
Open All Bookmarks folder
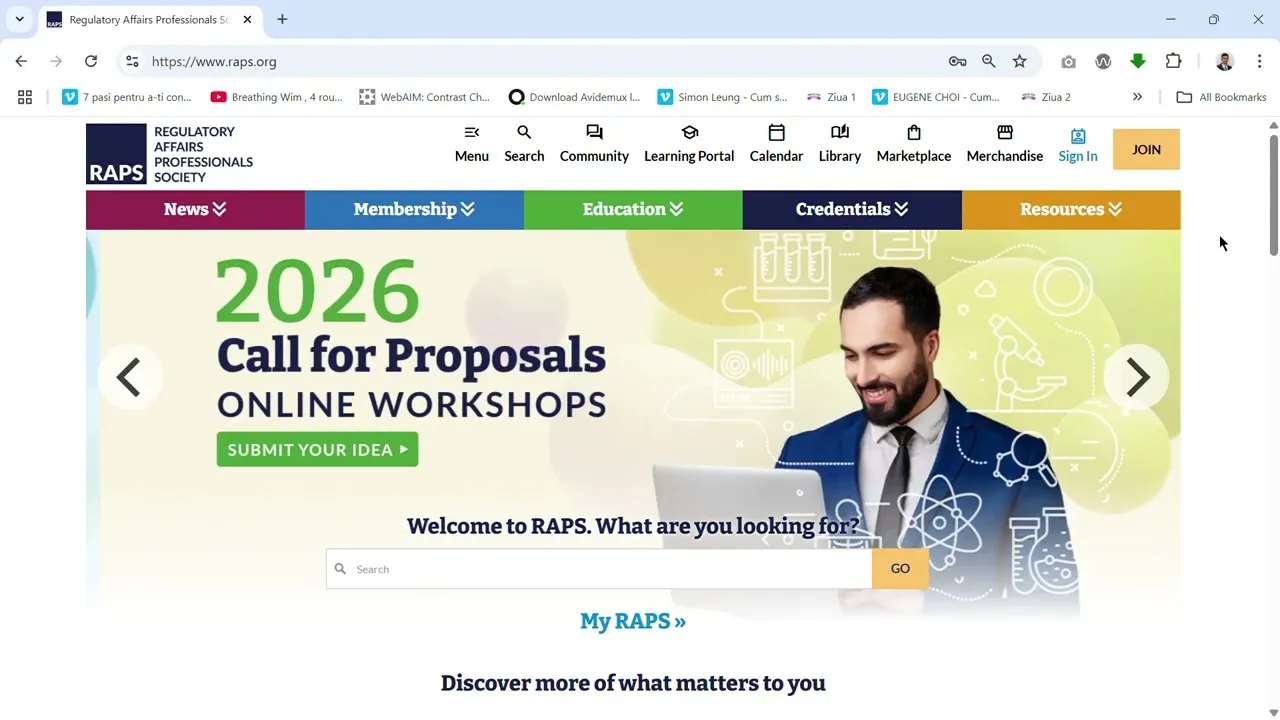1221,97
